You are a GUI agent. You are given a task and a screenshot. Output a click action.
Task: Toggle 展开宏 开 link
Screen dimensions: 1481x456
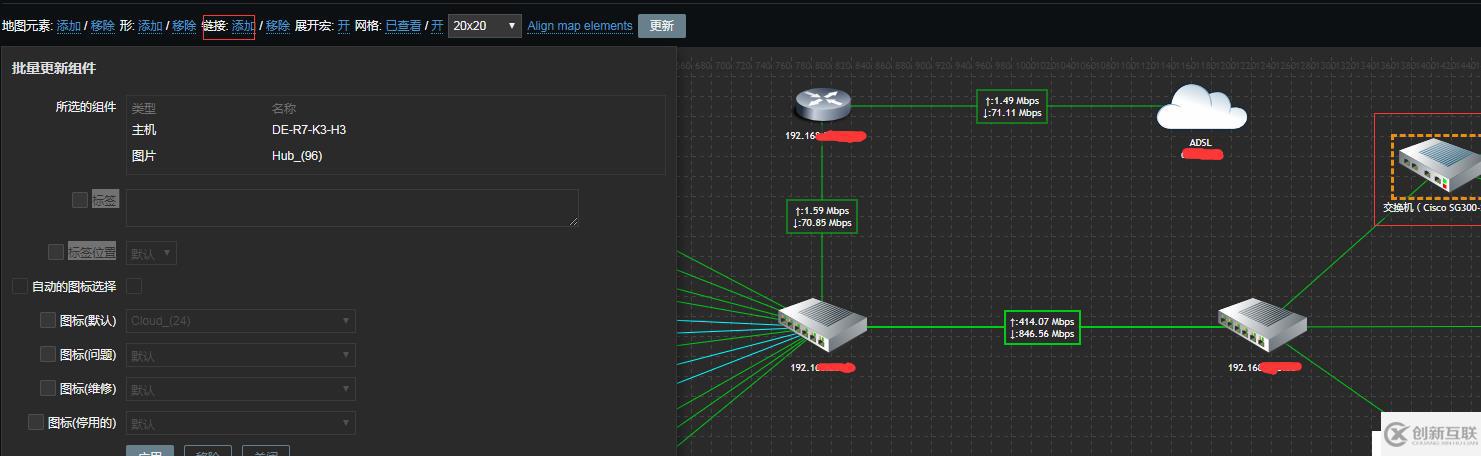[344, 26]
